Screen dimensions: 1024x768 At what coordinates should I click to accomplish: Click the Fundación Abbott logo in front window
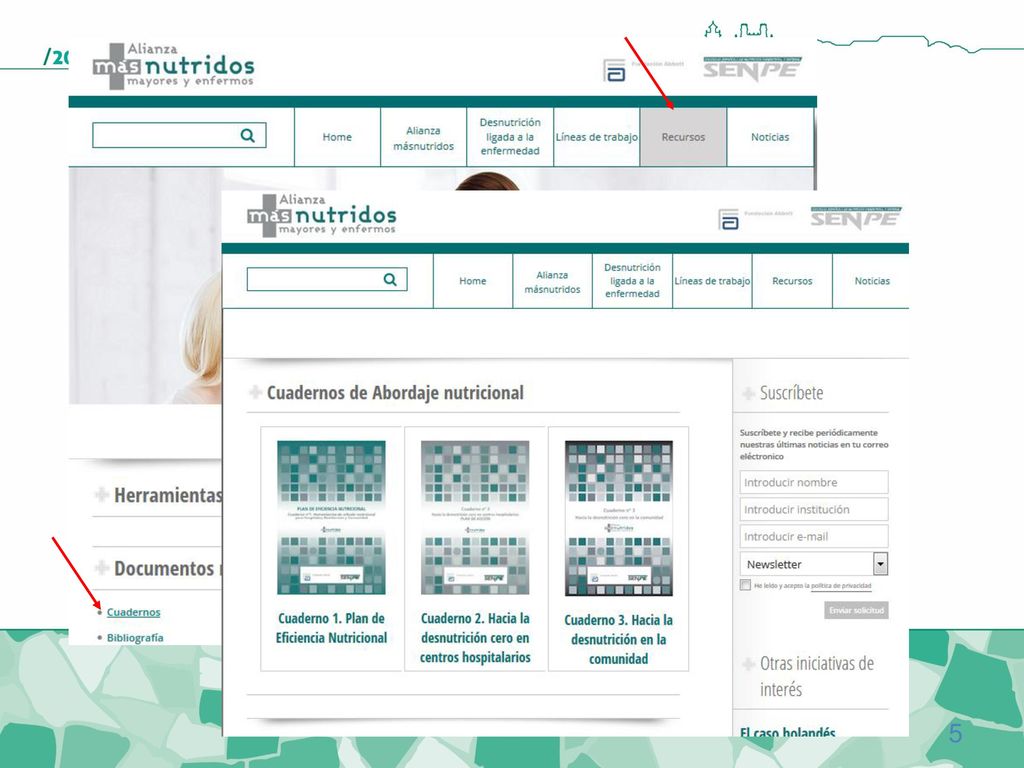click(x=755, y=219)
